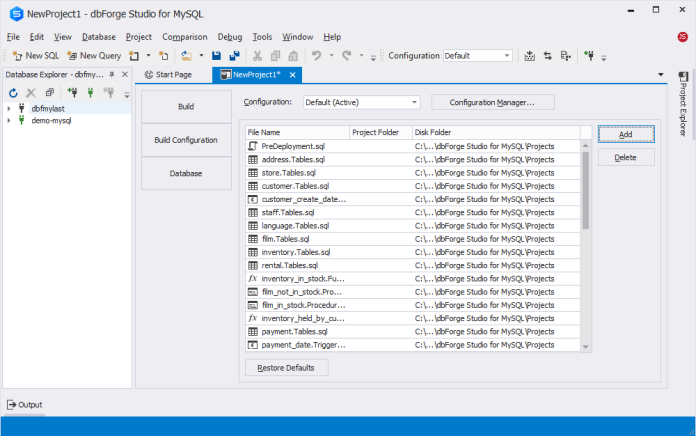
Task: Click the user account avatar icon
Action: pyautogui.click(x=683, y=37)
